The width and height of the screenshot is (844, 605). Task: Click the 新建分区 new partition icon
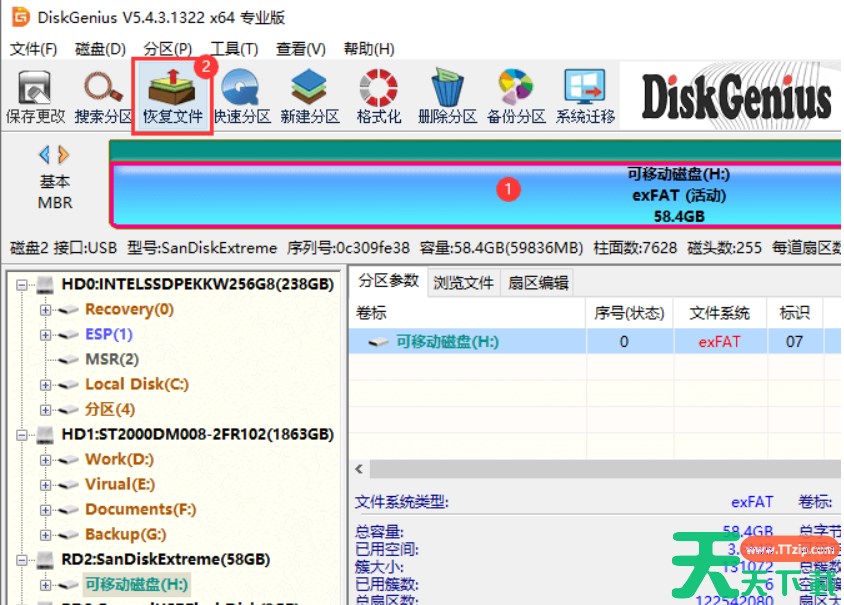tap(310, 97)
